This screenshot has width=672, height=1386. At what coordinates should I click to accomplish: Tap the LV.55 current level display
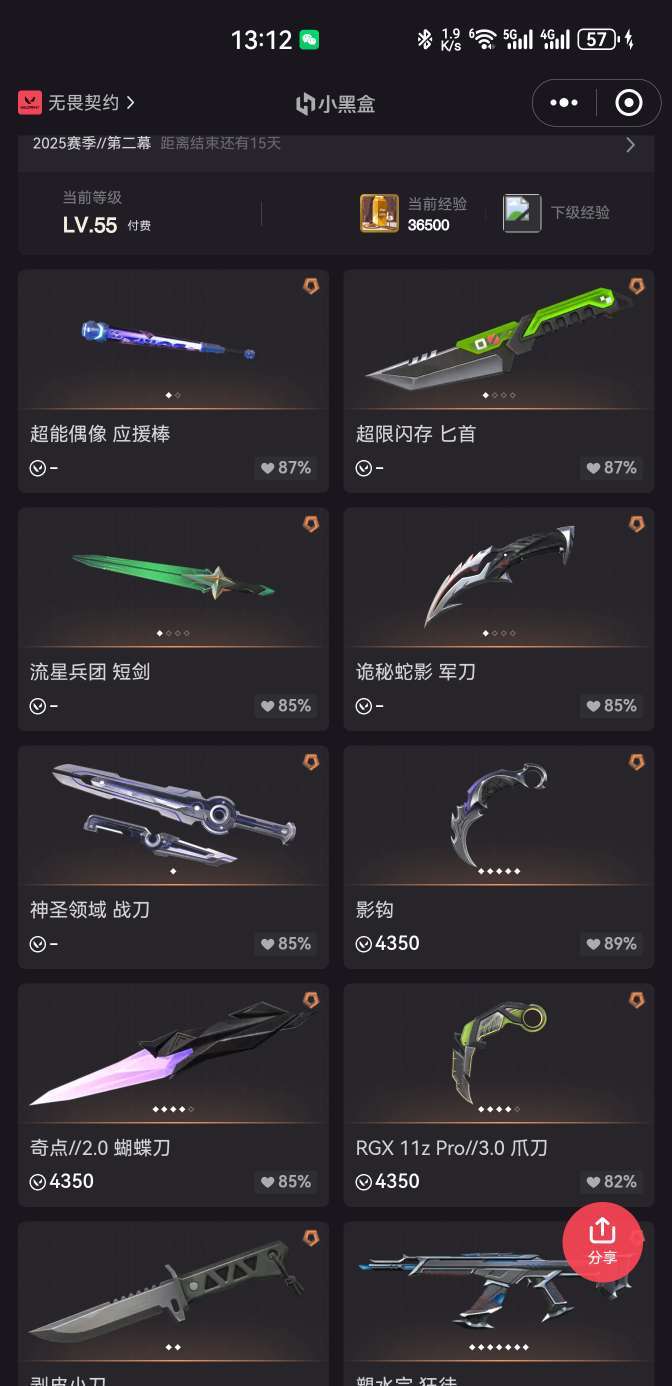[x=90, y=225]
